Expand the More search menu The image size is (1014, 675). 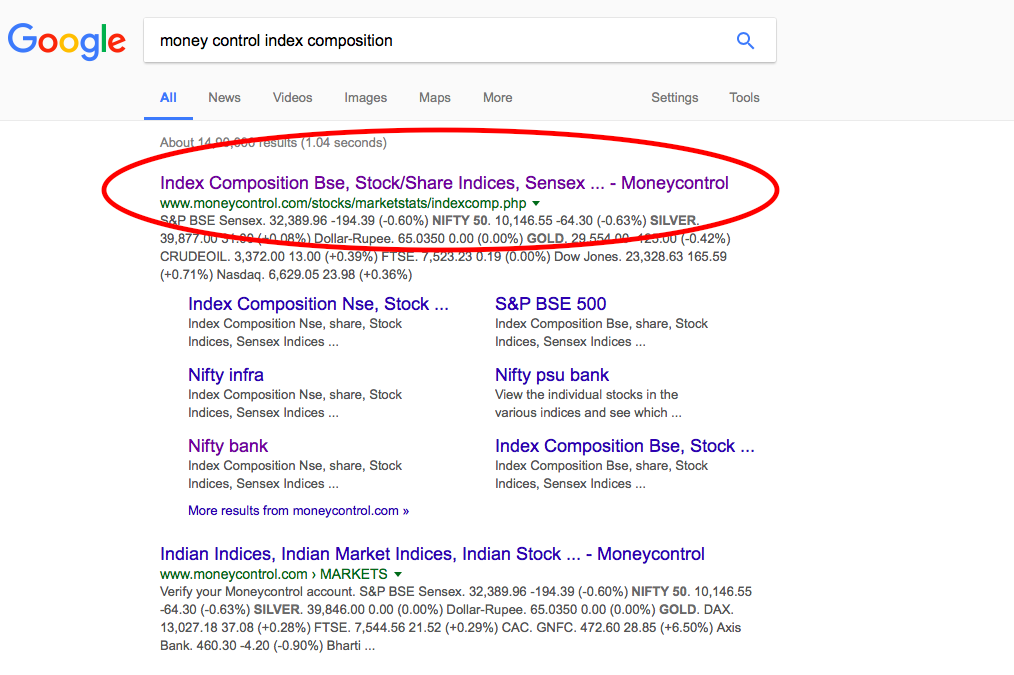(497, 98)
